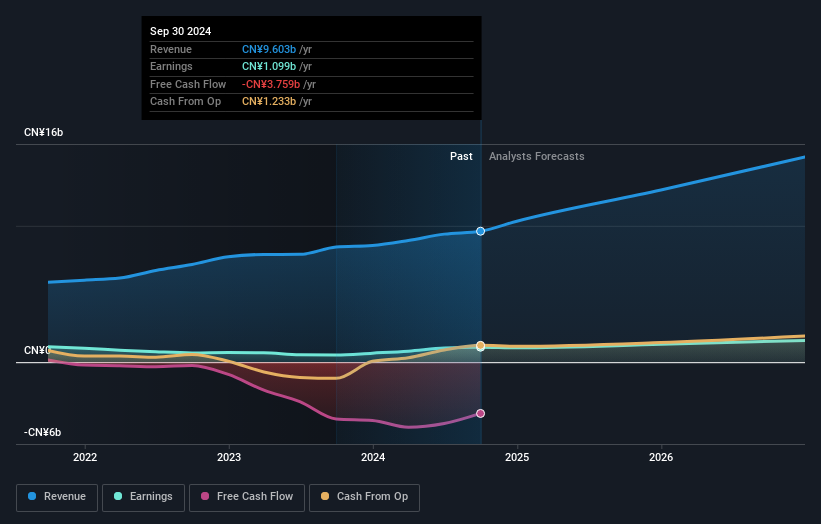Image resolution: width=821 pixels, height=524 pixels.
Task: Click the Cash From Op tooltip label
Action: (x=185, y=102)
